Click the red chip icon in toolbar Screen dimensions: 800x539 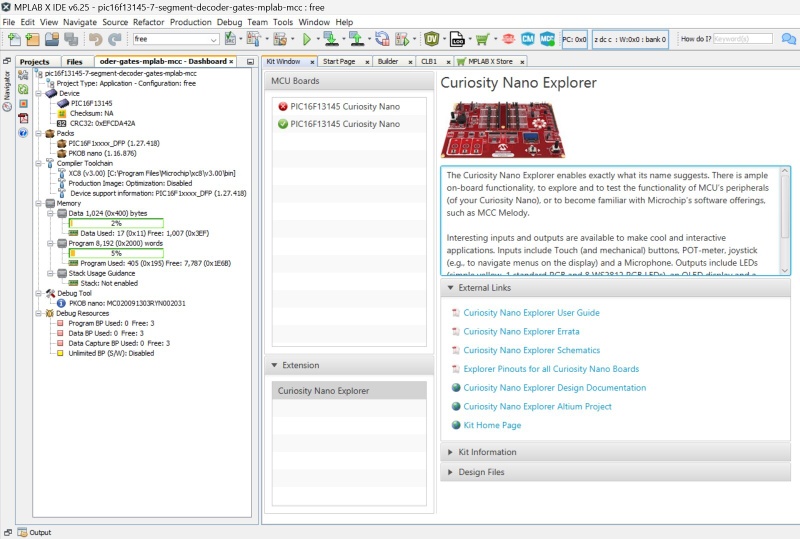point(508,39)
